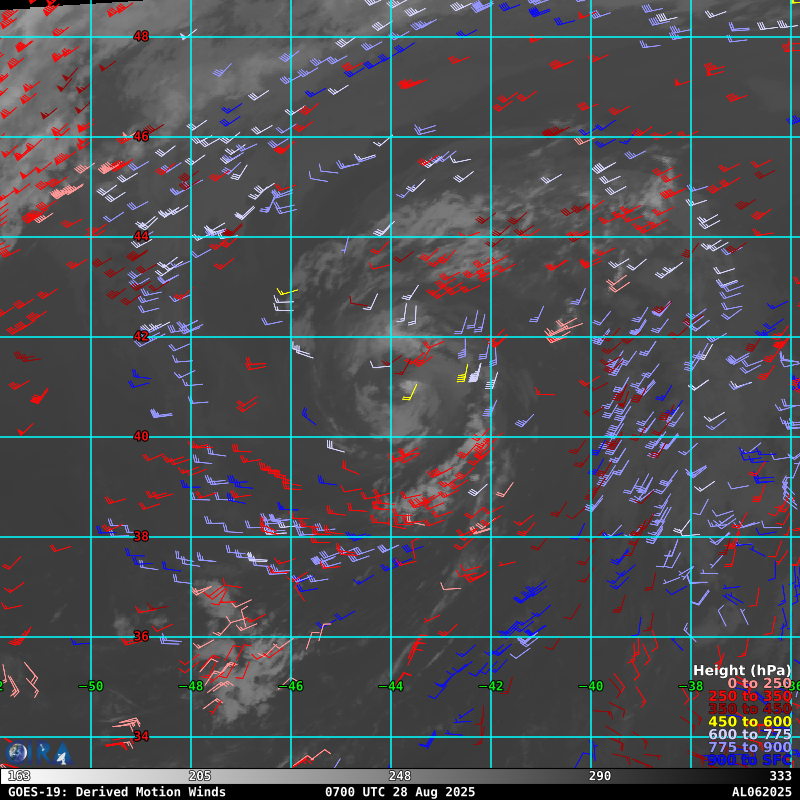Click the yellow wind barb near storm center
Viewport: 800px width, 800px height.
click(x=410, y=392)
